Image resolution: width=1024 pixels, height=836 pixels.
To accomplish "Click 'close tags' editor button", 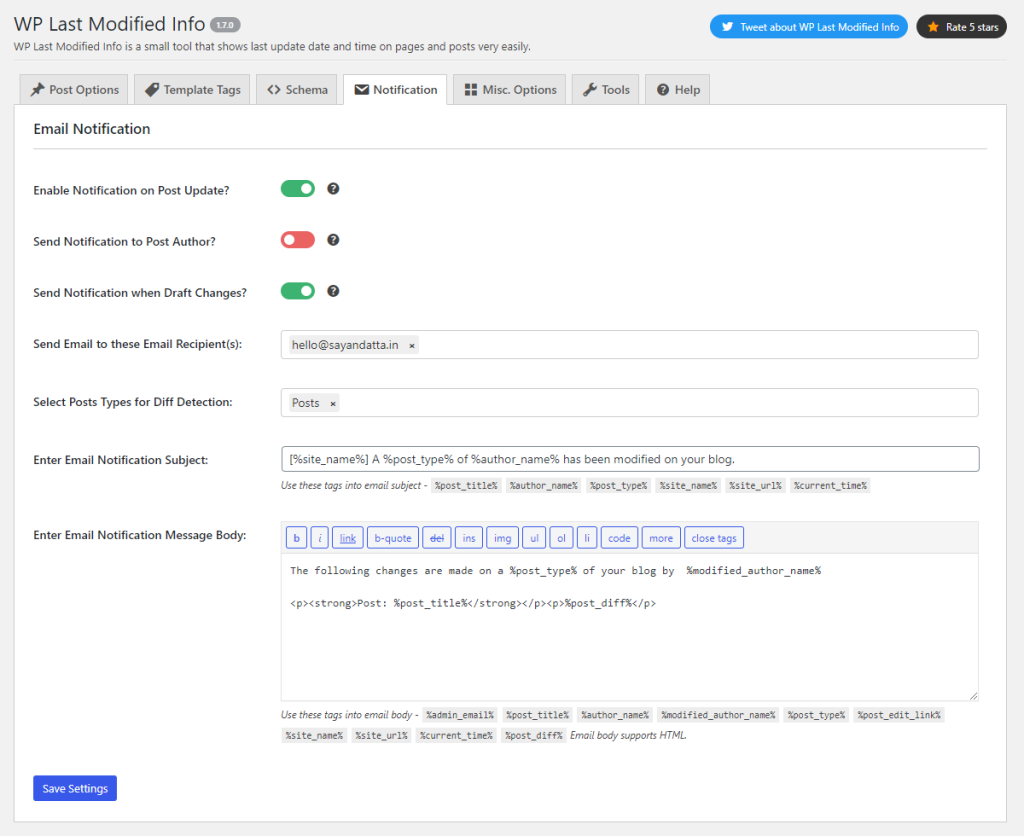I will tap(714, 538).
